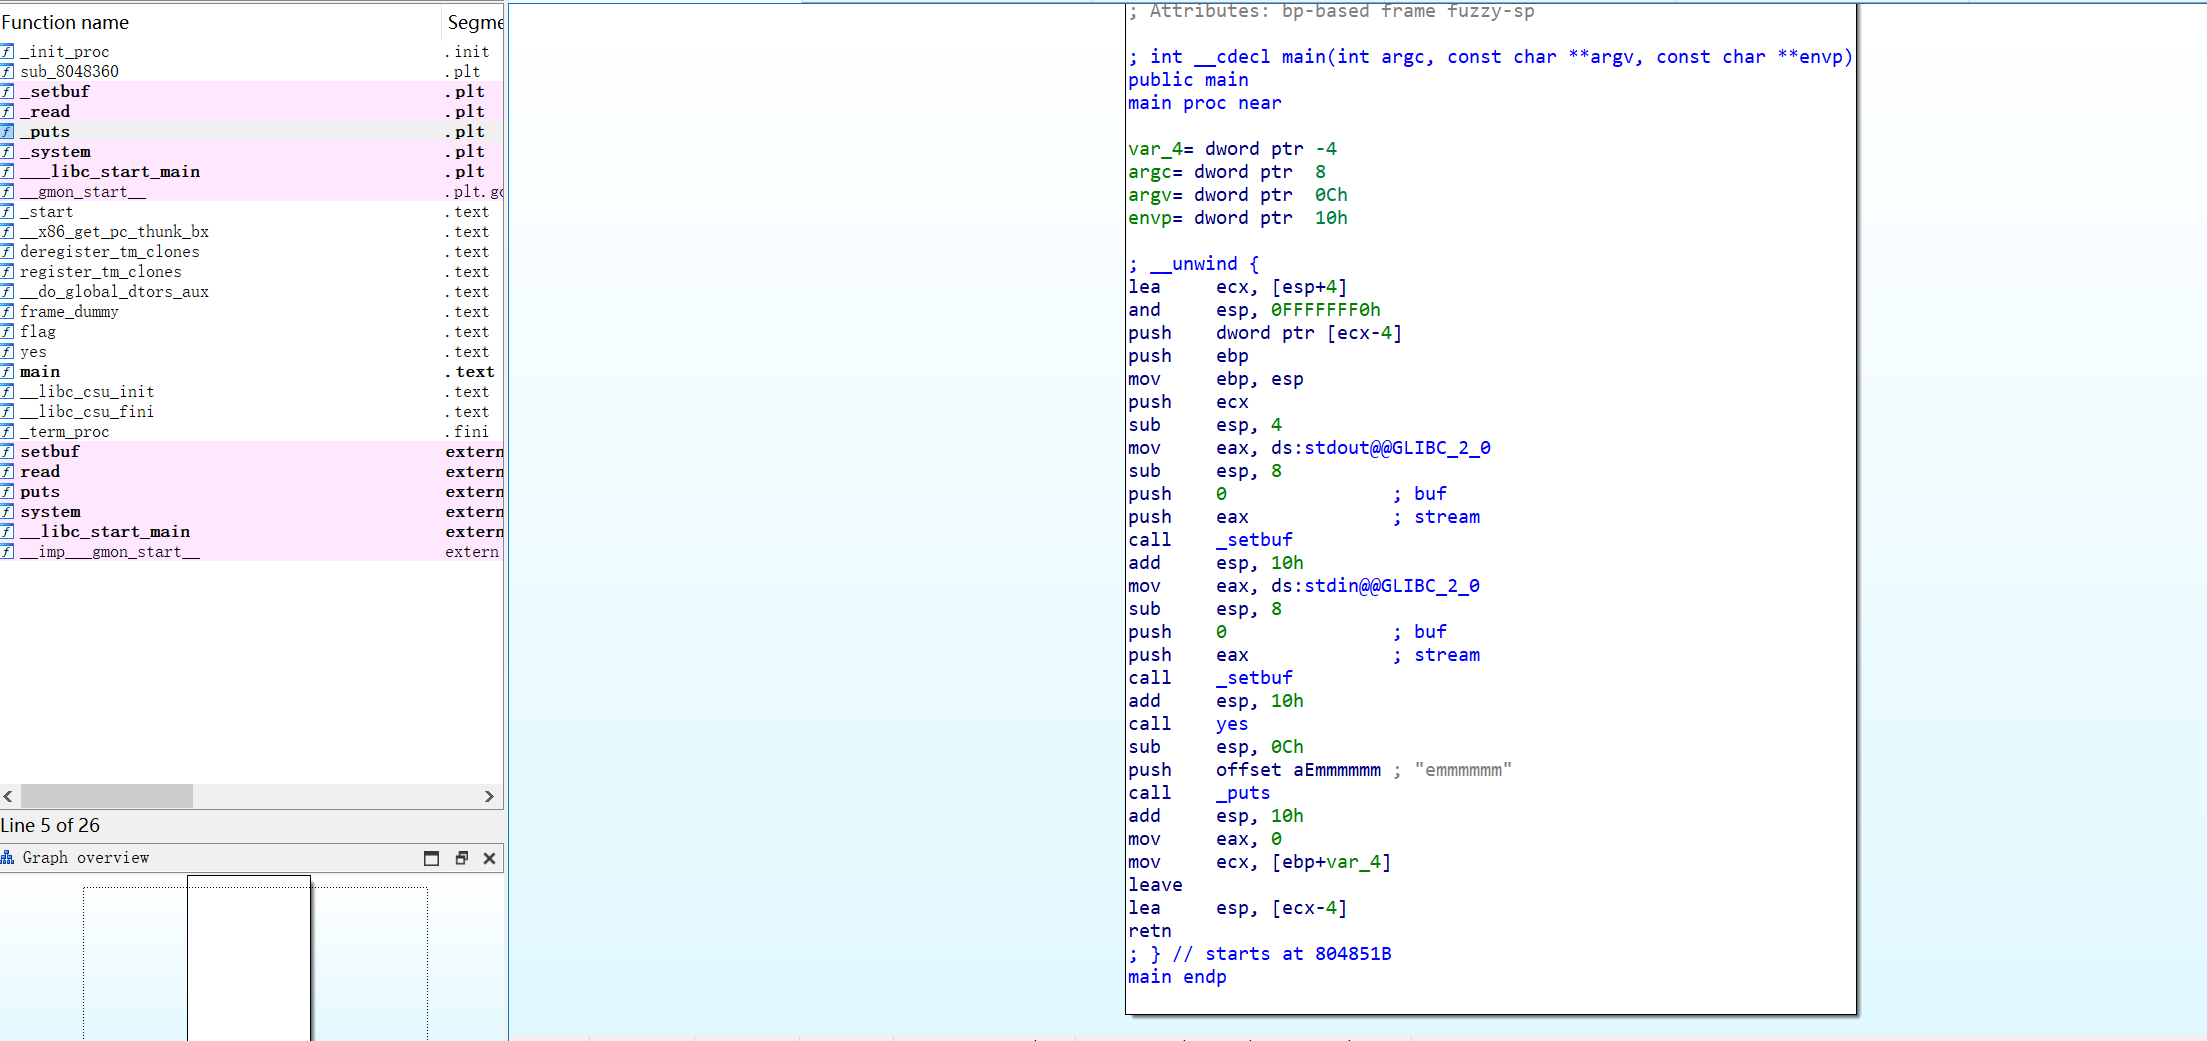Click the function icon beside _term_proc
The width and height of the screenshot is (2207, 1041).
point(7,431)
